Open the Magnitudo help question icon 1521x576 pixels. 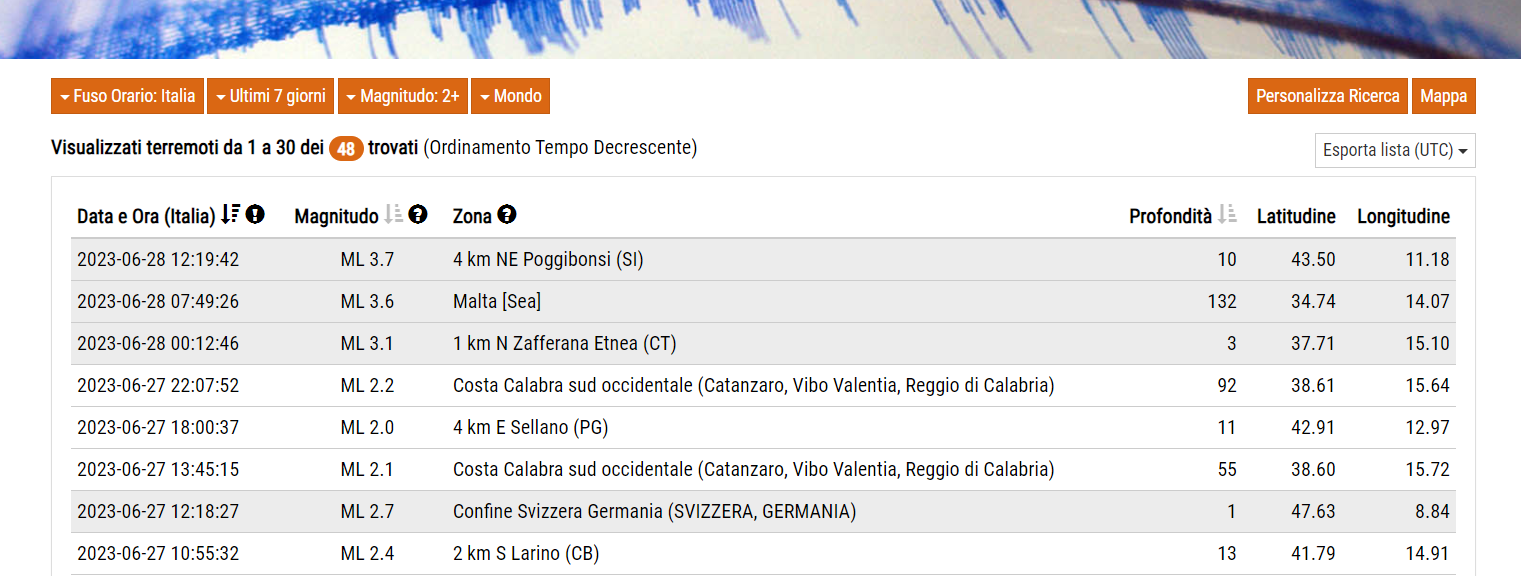(418, 215)
